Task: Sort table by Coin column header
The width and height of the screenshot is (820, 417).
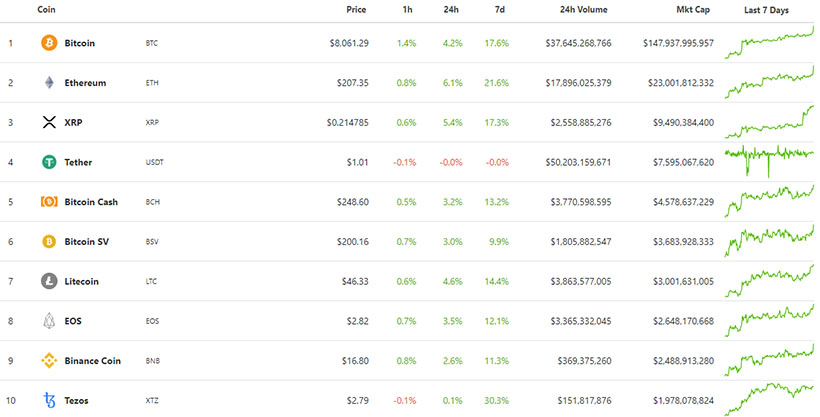Action: click(46, 9)
